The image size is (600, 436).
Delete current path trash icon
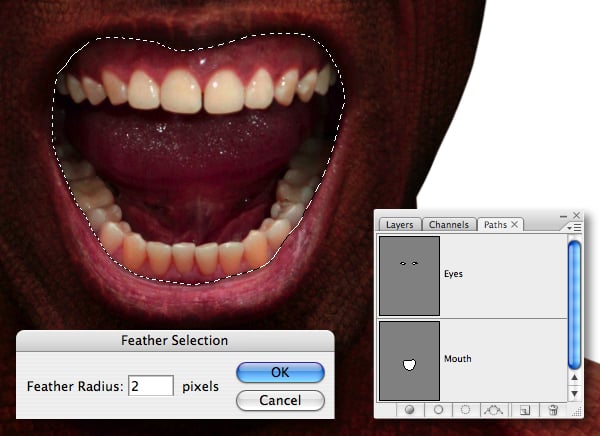click(553, 410)
